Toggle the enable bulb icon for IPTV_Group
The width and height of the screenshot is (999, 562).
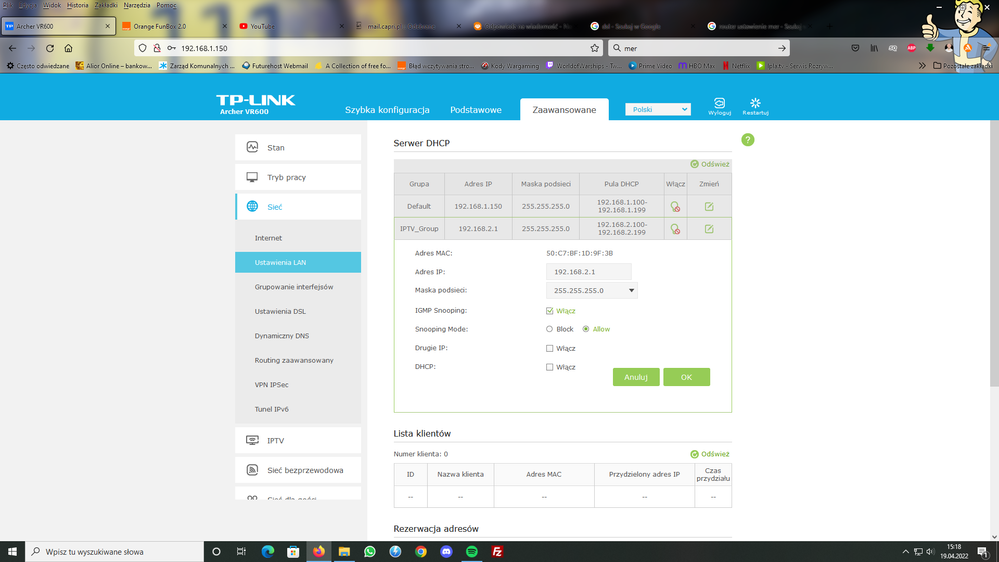[675, 229]
